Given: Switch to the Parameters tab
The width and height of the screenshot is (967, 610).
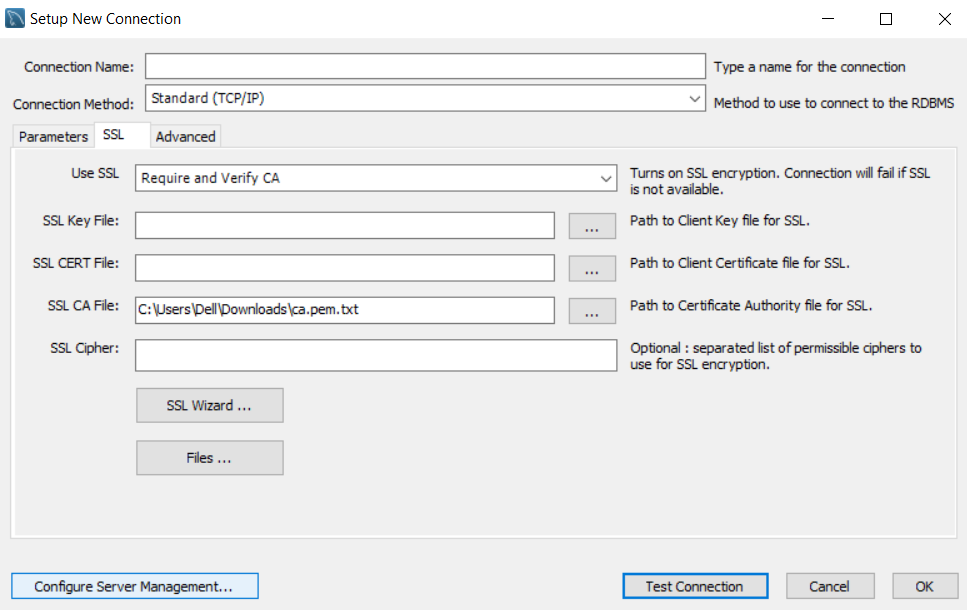Looking at the screenshot, I should click(x=53, y=136).
